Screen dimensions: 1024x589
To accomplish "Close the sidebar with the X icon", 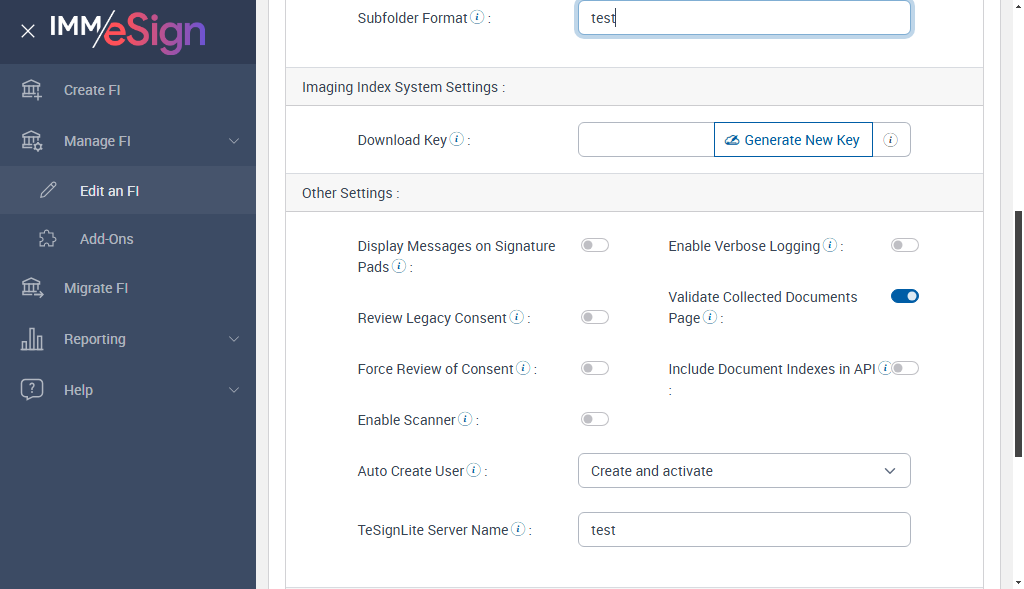I will point(28,31).
